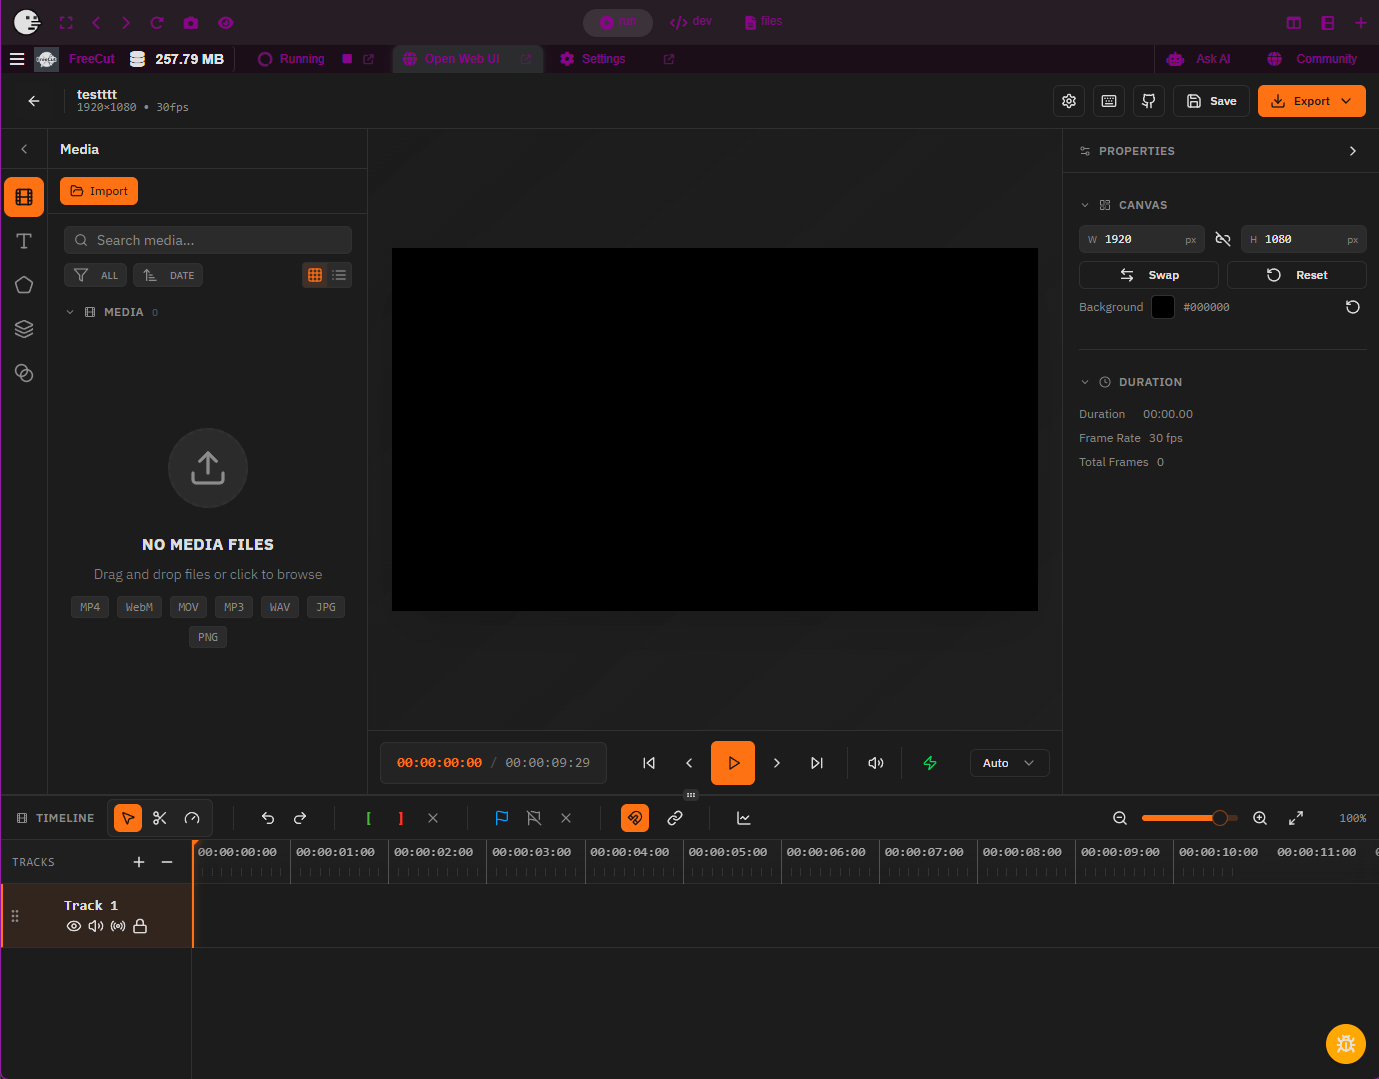Click the black Background color swatch
This screenshot has height=1079, width=1379.
point(1162,307)
